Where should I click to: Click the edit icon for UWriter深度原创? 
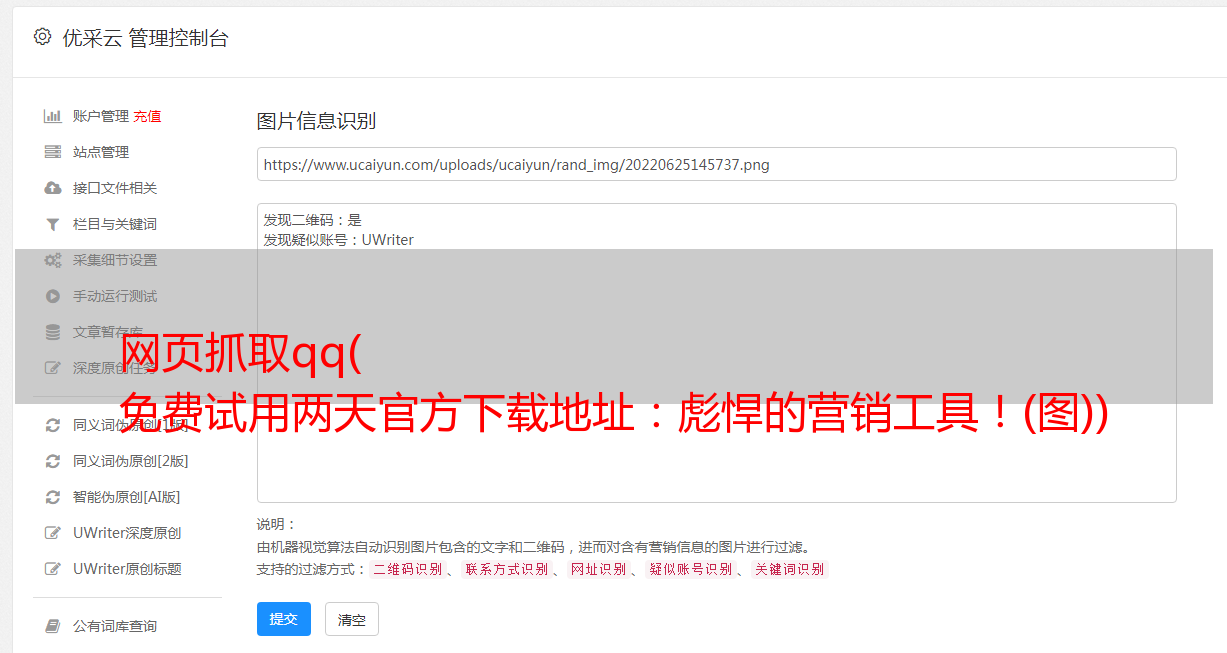coord(53,533)
